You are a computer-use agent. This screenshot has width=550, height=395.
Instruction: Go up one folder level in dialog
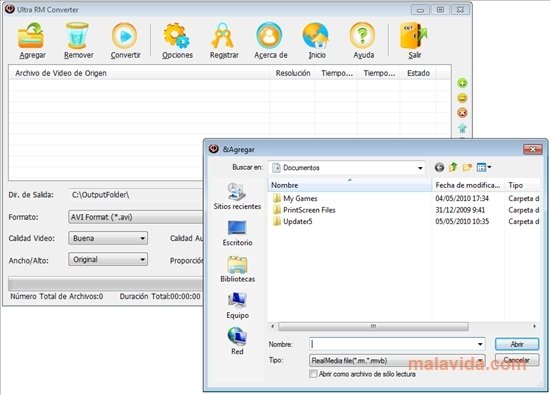453,167
